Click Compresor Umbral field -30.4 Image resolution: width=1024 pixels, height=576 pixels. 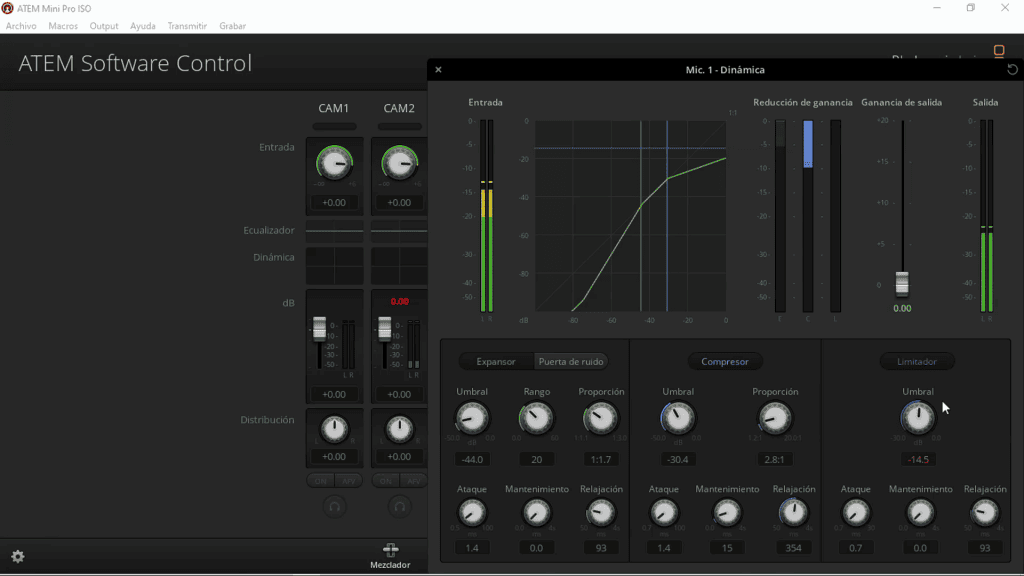(x=677, y=459)
